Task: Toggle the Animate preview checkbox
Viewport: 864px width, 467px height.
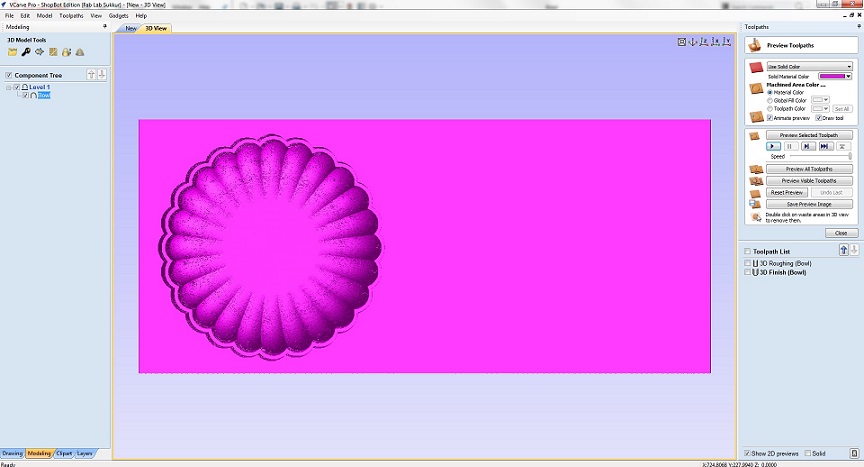Action: pos(770,118)
